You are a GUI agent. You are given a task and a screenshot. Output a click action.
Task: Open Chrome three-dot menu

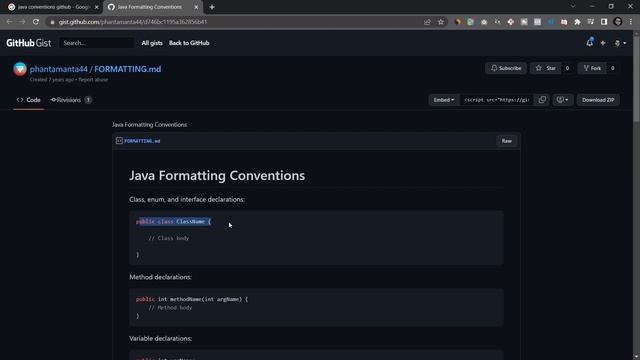point(631,22)
